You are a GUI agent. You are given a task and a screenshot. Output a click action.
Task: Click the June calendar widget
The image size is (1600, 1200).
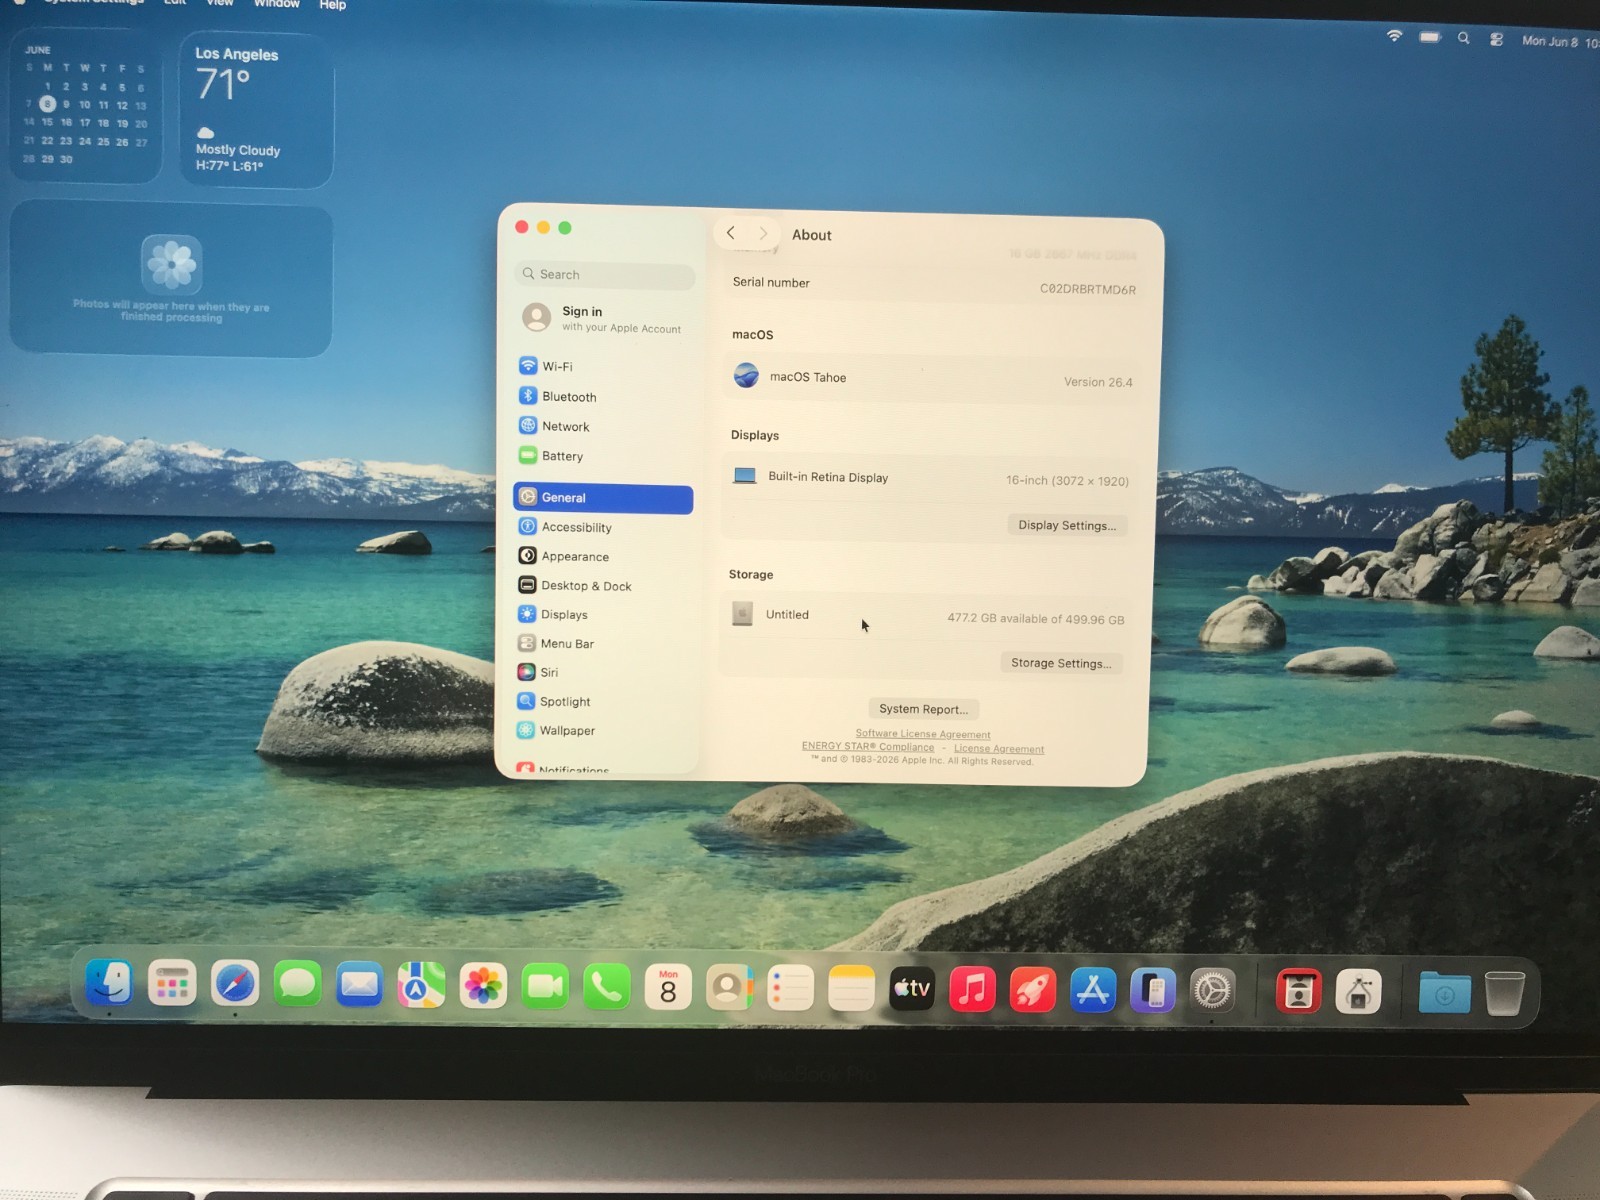click(x=86, y=105)
